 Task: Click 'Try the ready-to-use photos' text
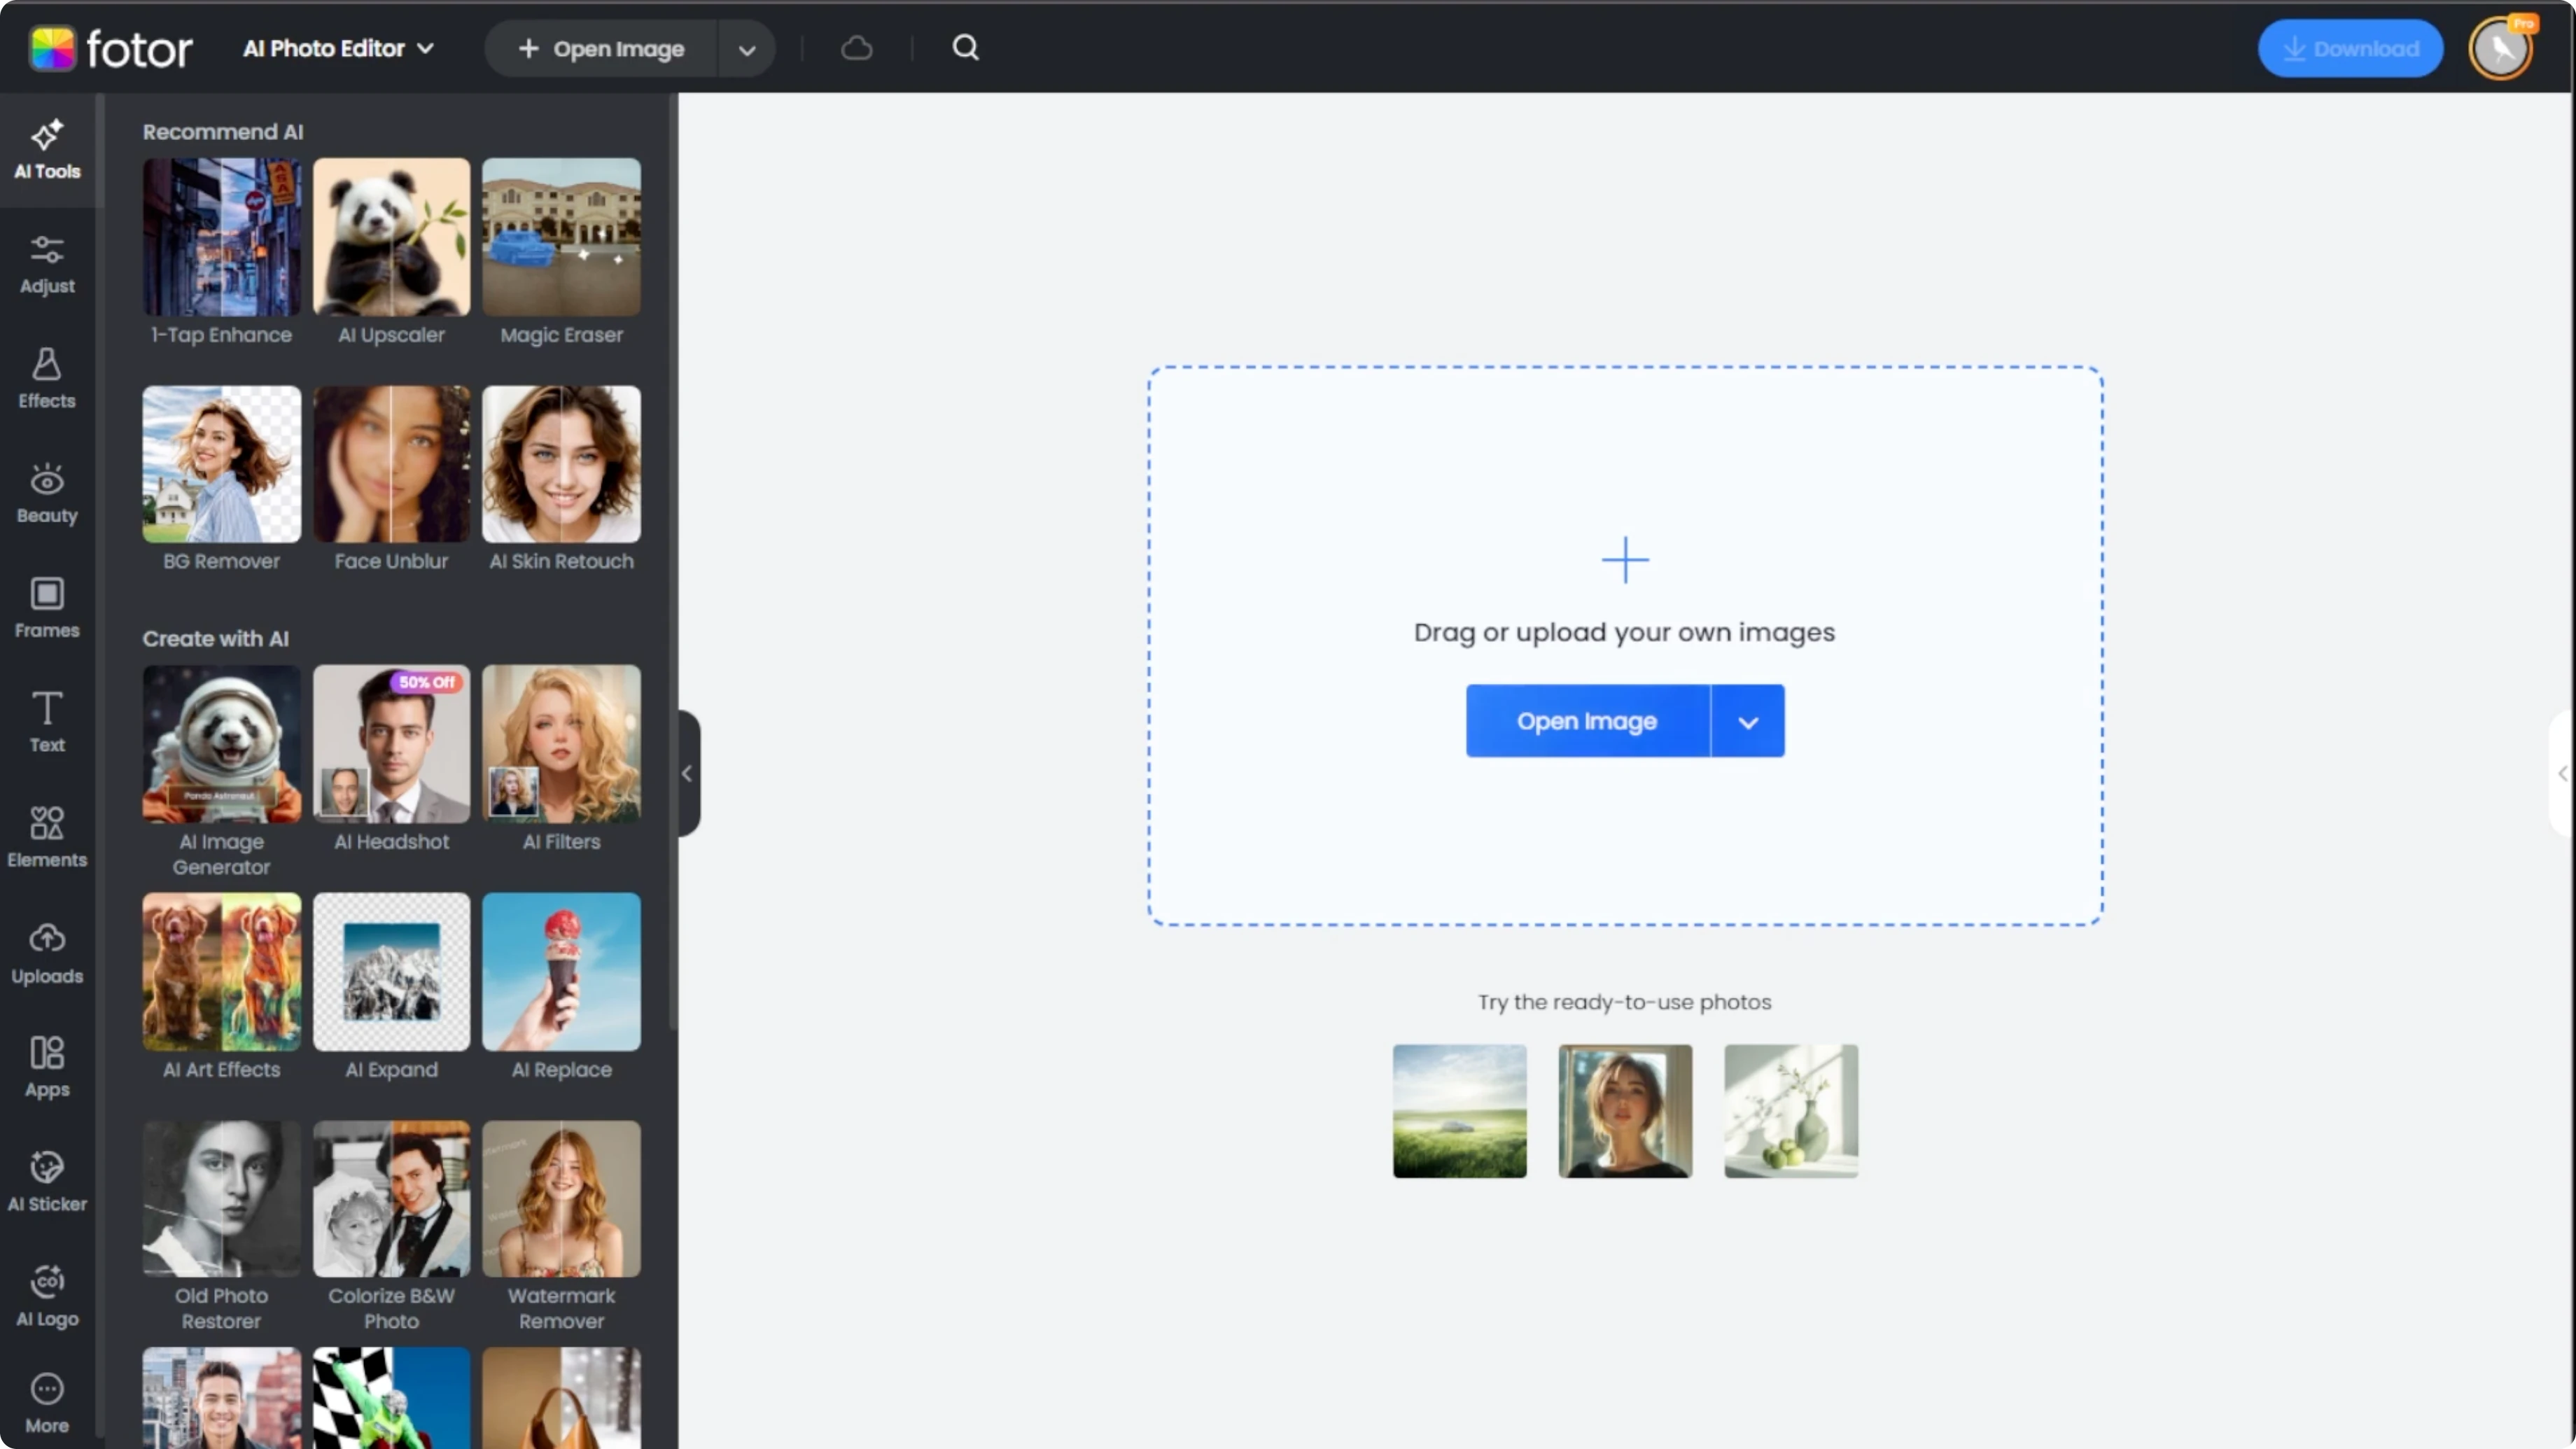(x=1624, y=1002)
